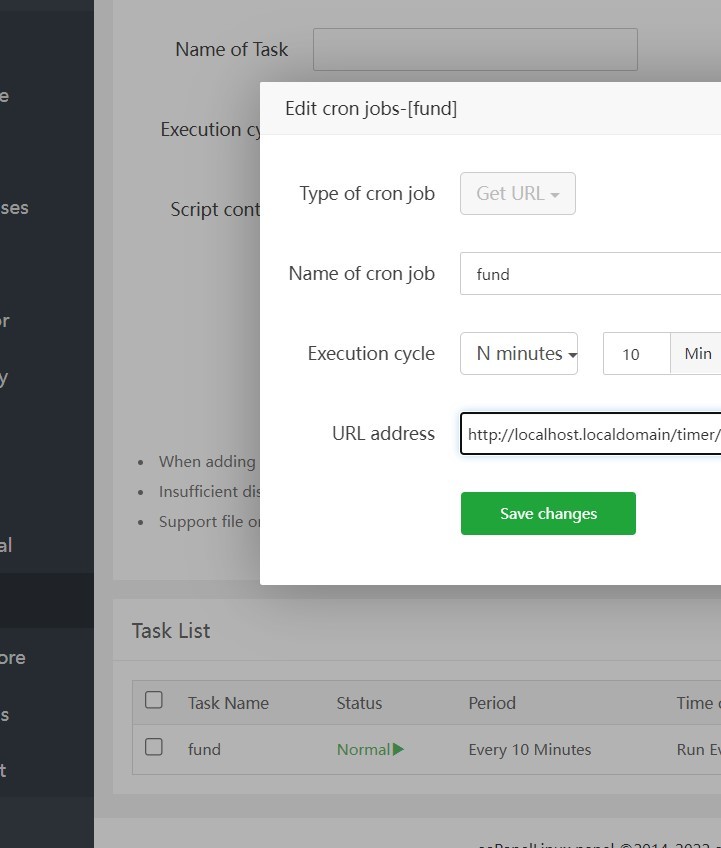Click the fund task name in list
This screenshot has height=848, width=721.
[204, 749]
